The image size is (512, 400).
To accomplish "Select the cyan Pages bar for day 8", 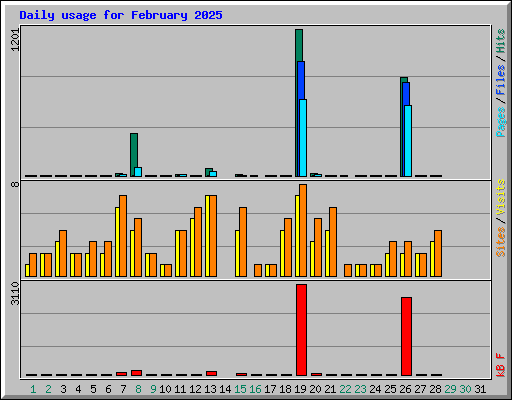I will click(138, 172).
